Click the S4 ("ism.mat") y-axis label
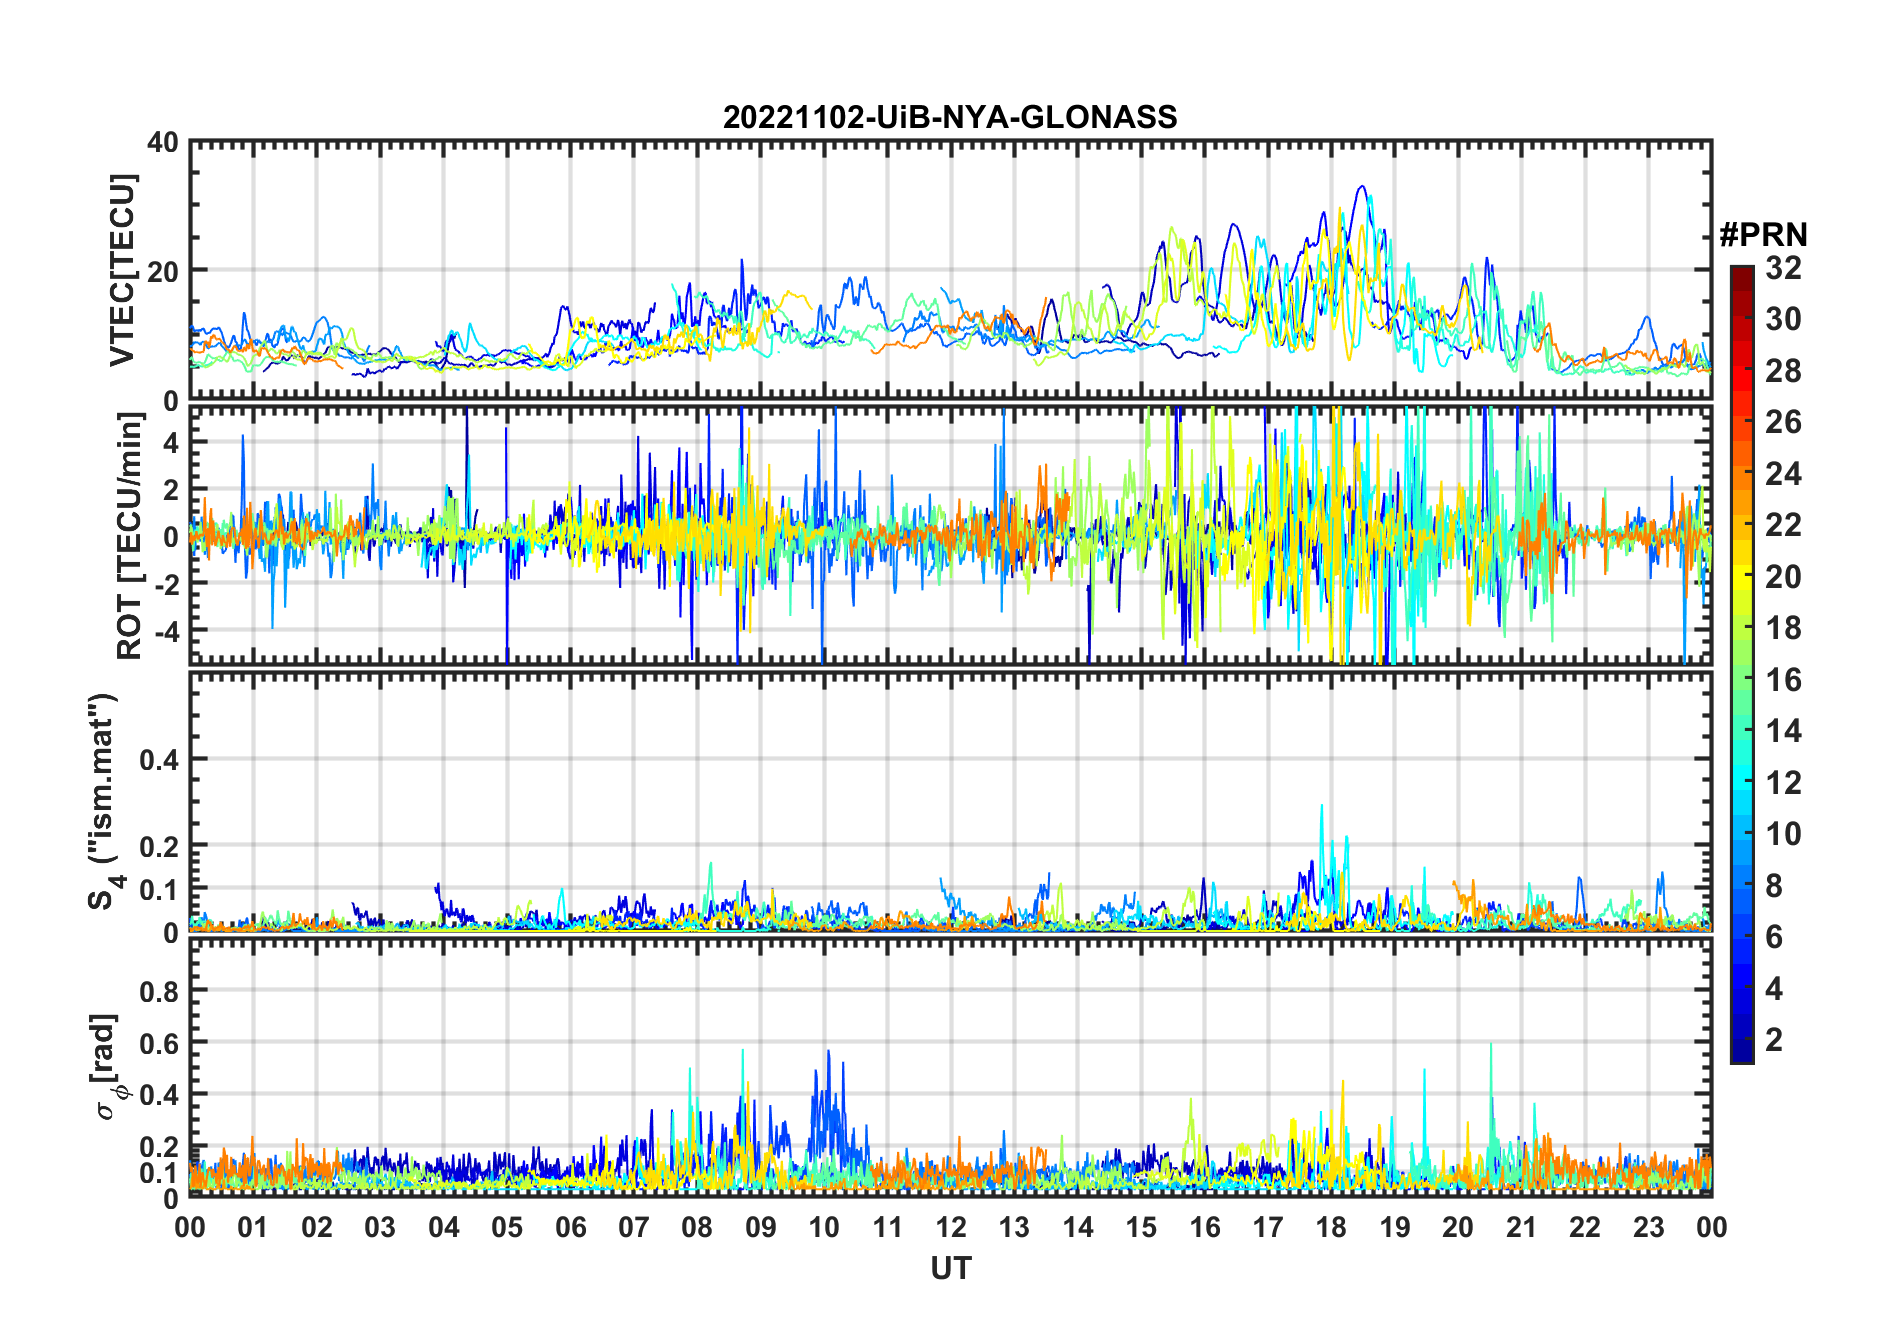Screen dimensions: 1902x1330 coord(104,802)
